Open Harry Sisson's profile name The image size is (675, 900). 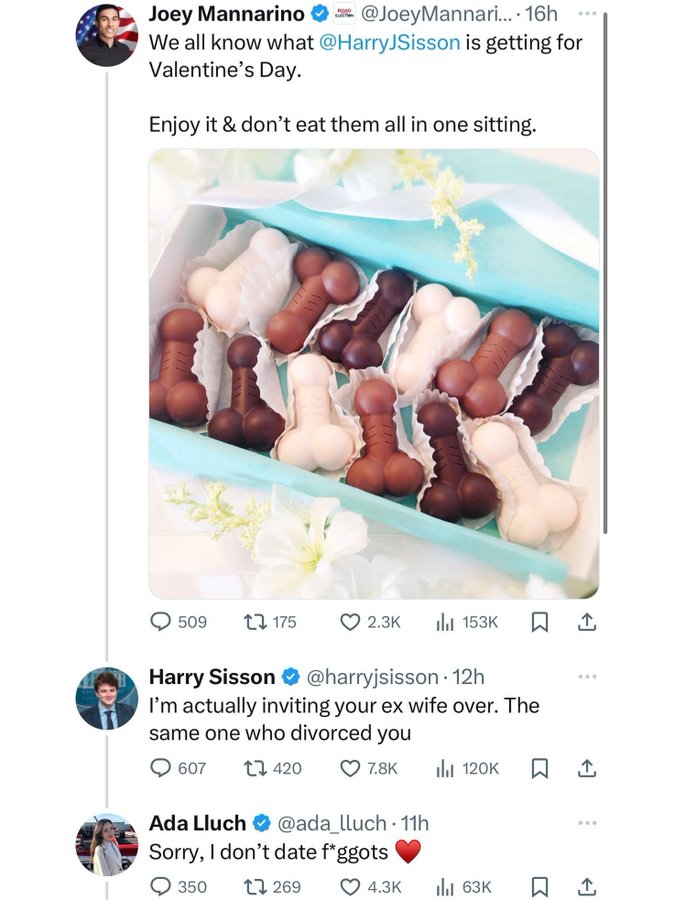tap(212, 677)
